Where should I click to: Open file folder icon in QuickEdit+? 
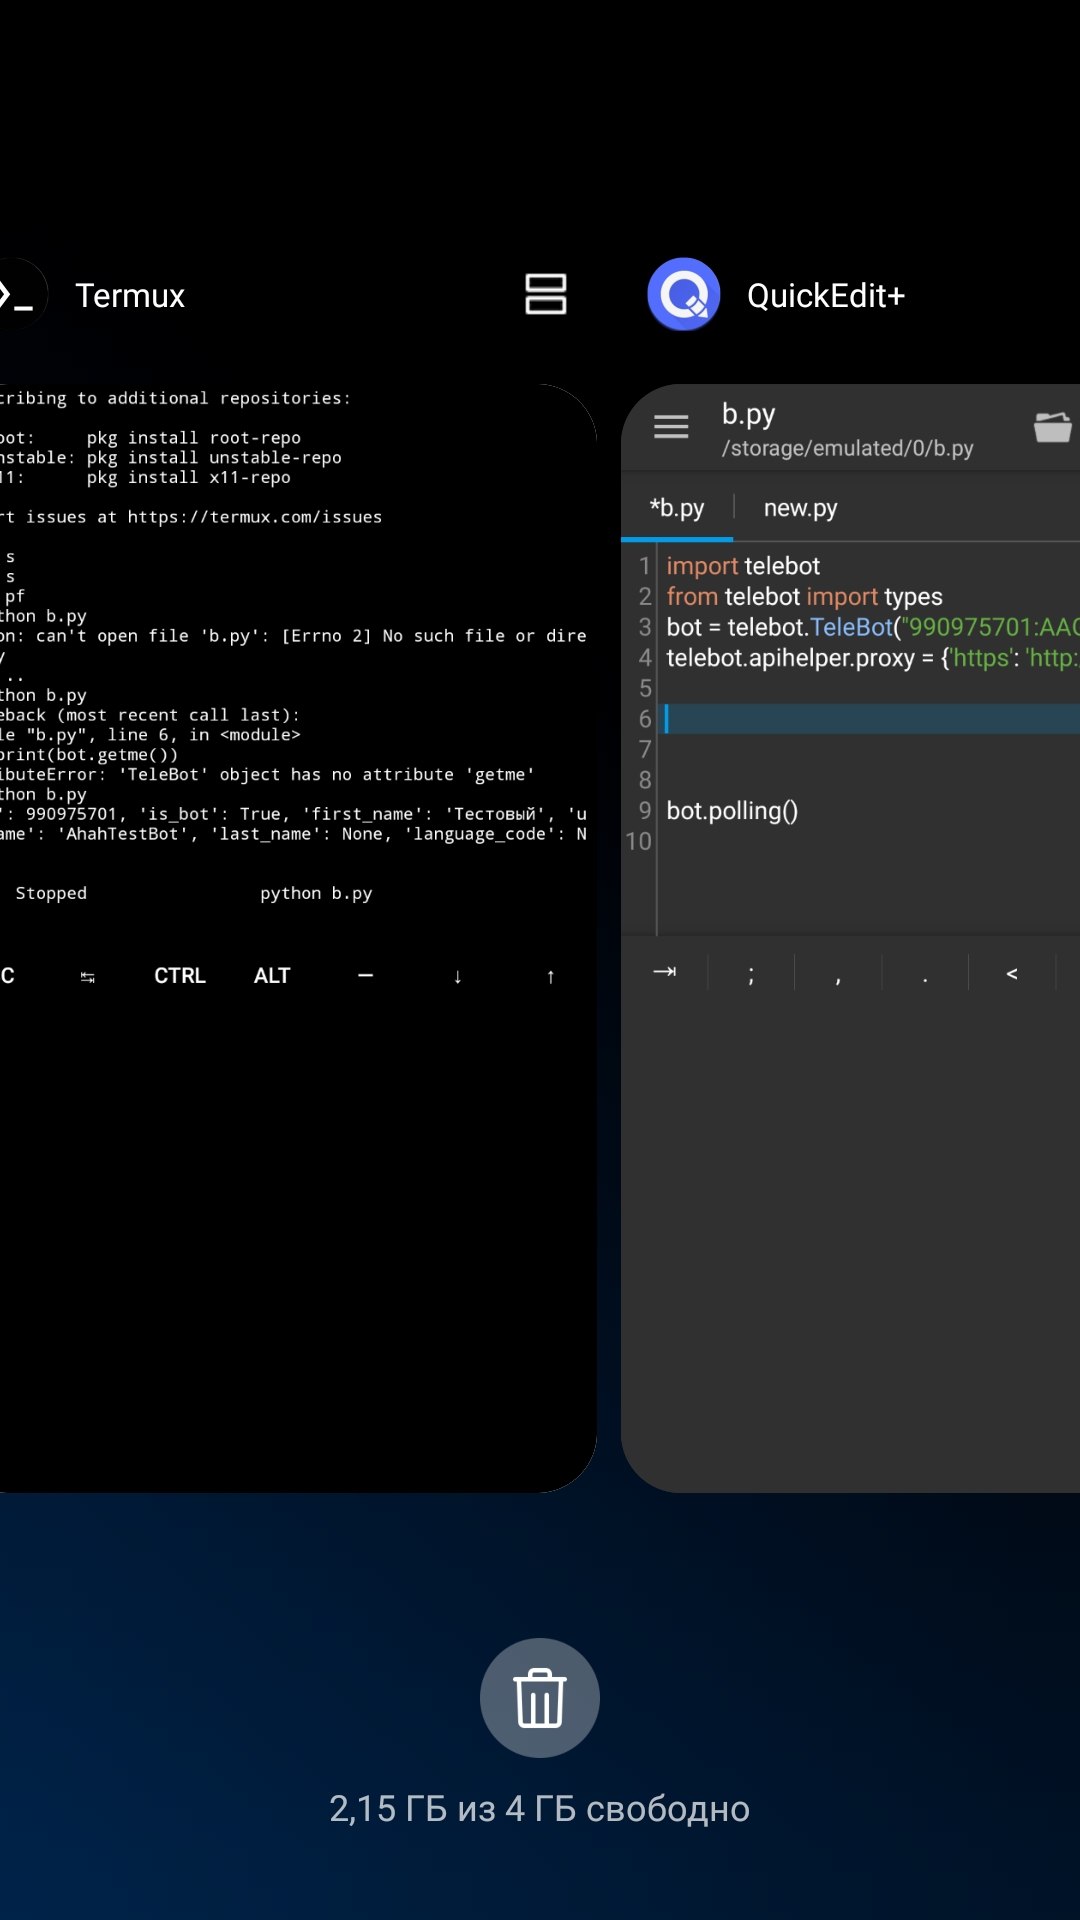tap(1052, 427)
